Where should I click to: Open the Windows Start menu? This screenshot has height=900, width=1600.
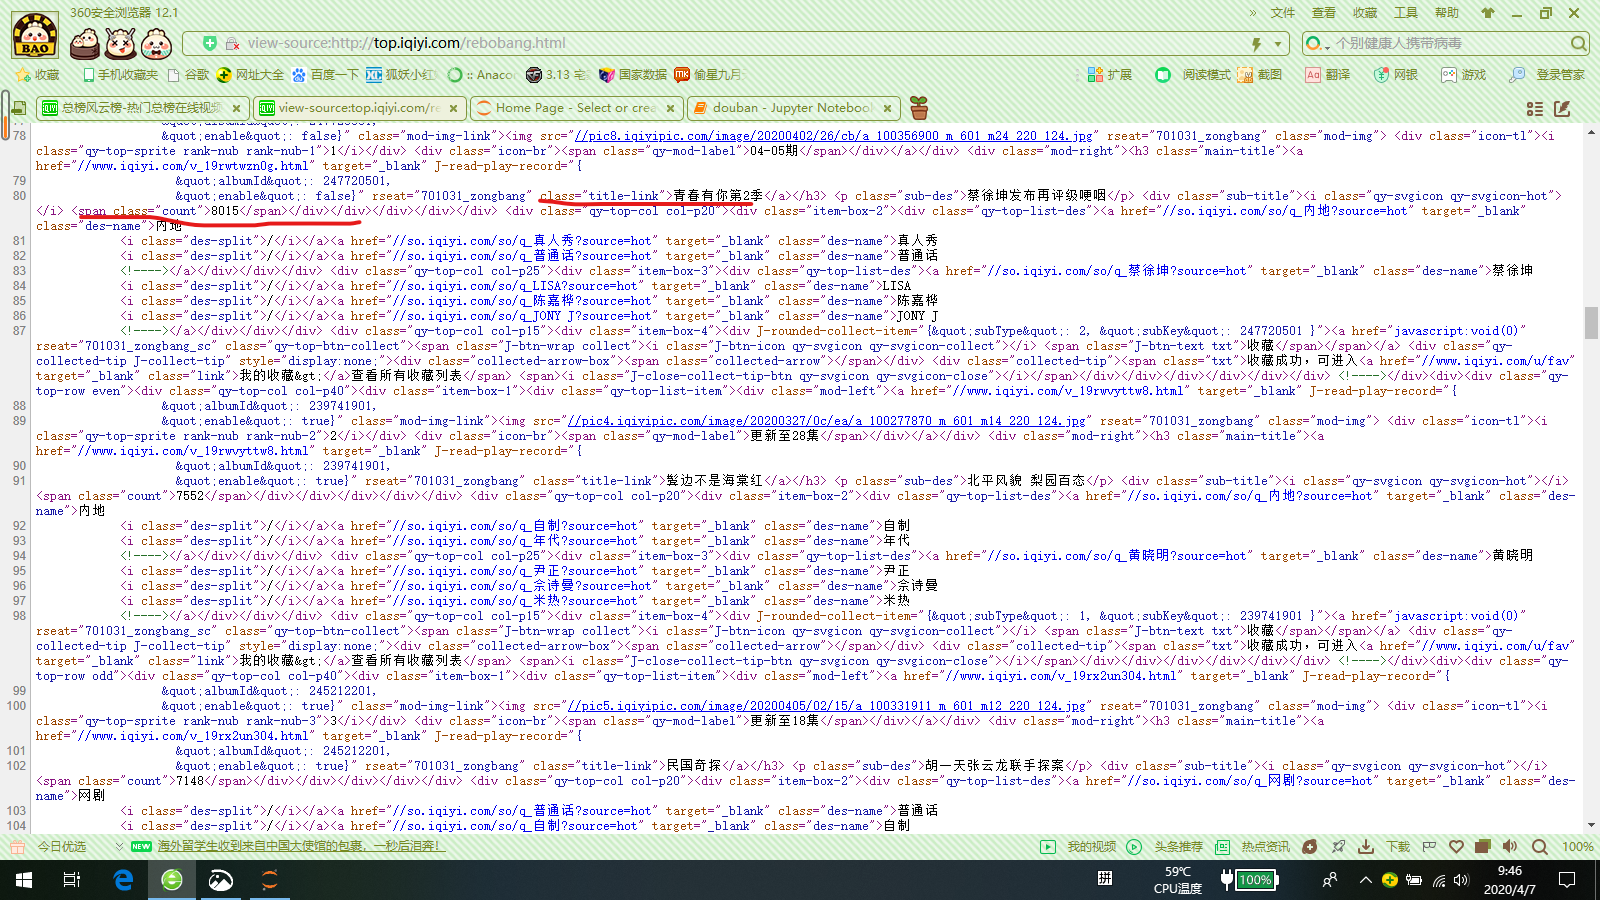pyautogui.click(x=24, y=880)
